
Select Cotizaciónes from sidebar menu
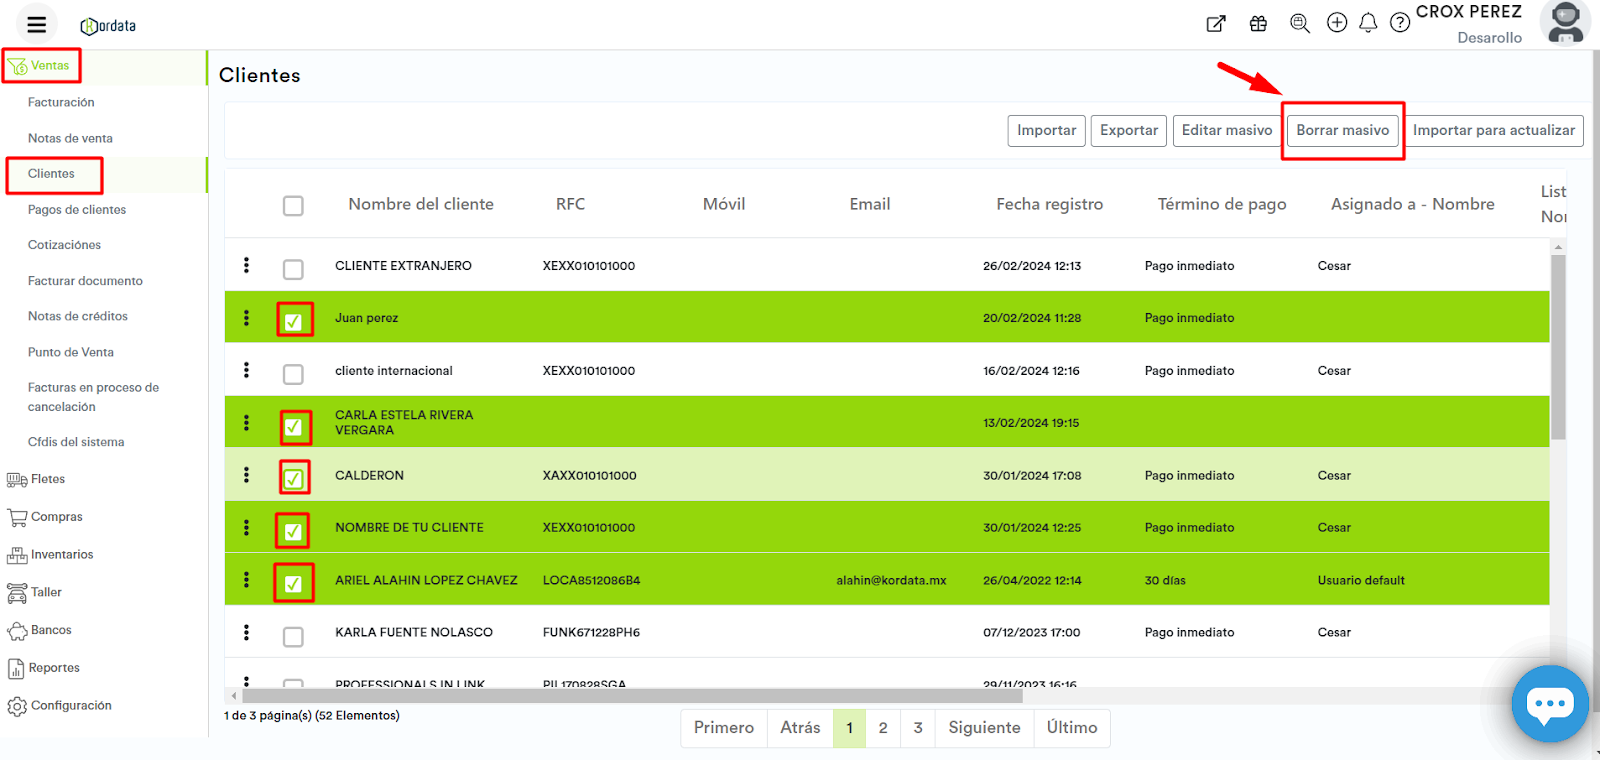[x=64, y=245]
